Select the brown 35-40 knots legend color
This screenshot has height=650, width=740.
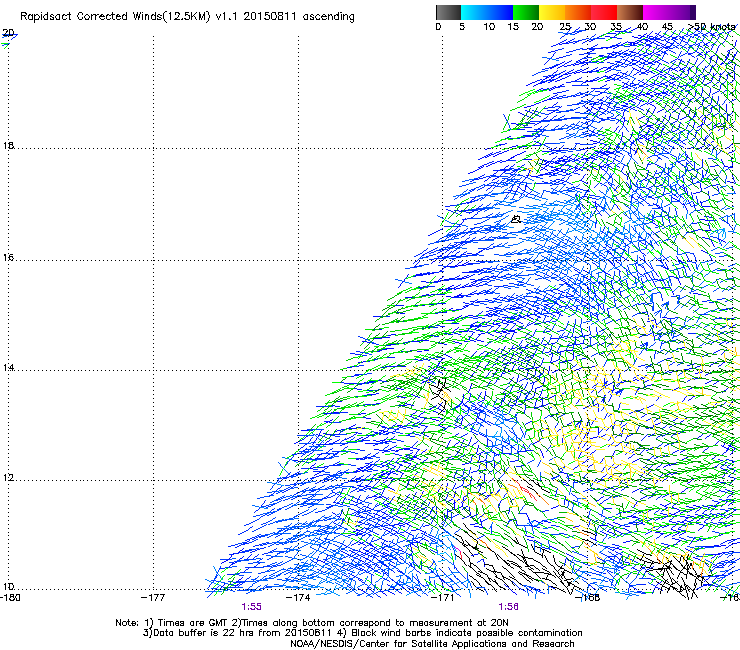630,12
